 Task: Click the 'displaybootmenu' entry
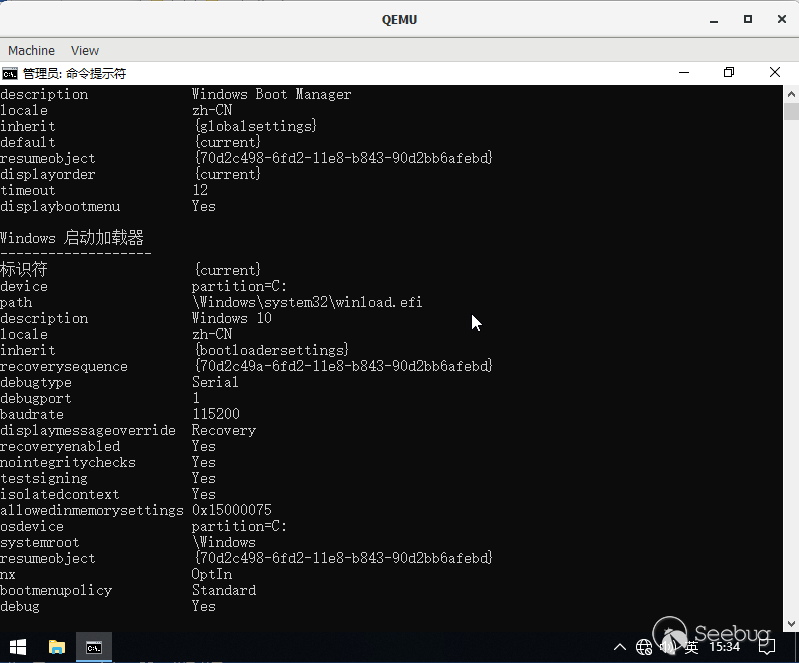[x=60, y=206]
